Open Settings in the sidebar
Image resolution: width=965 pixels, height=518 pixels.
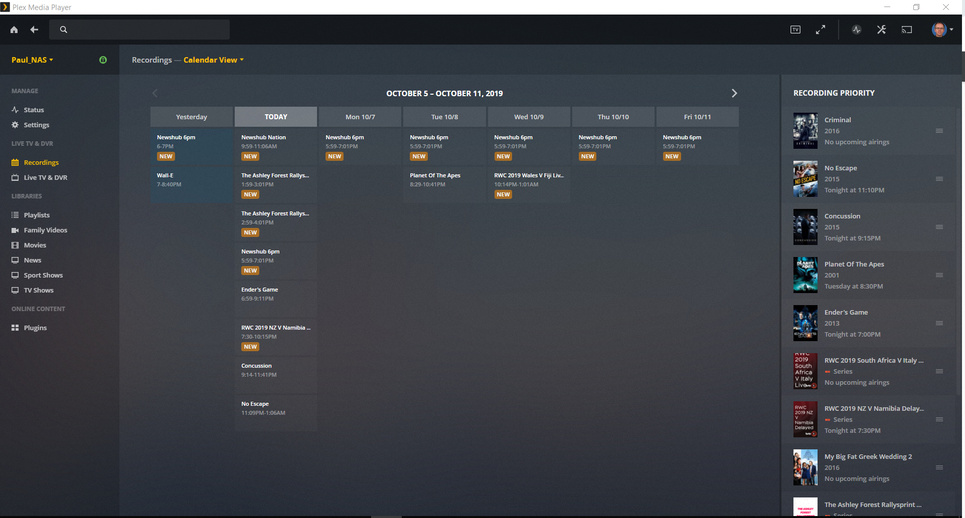click(x=30, y=125)
